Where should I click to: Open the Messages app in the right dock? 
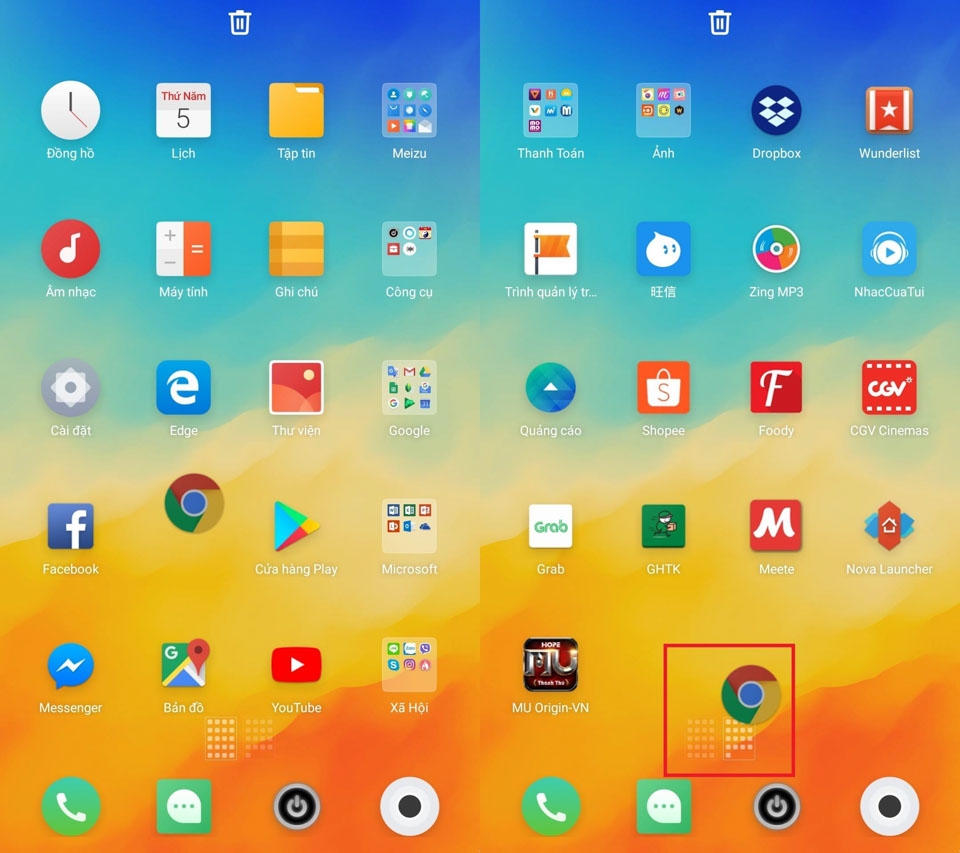(664, 806)
